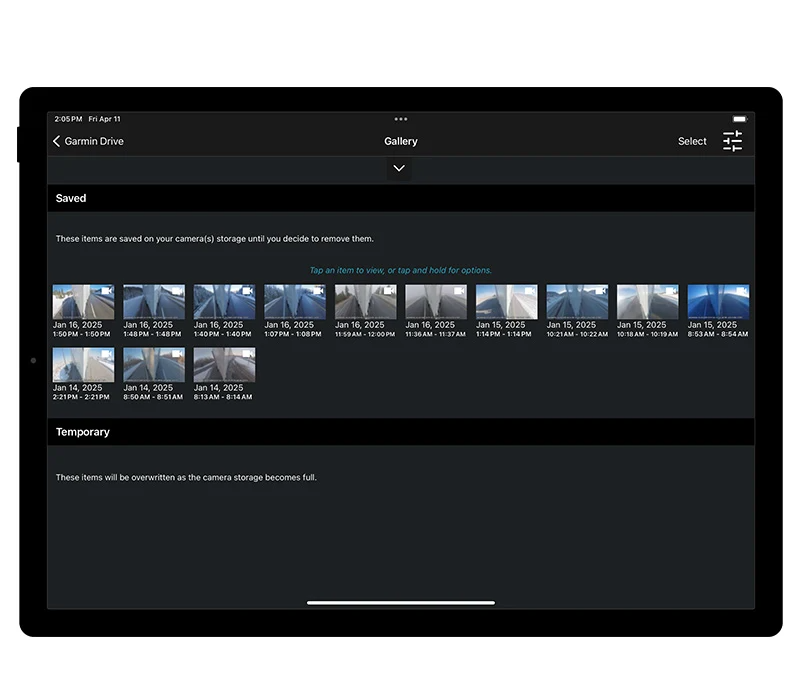Click the camera icon on Jan 14 2:21 PM thumbnail
The image size is (800, 700).
[107, 355]
